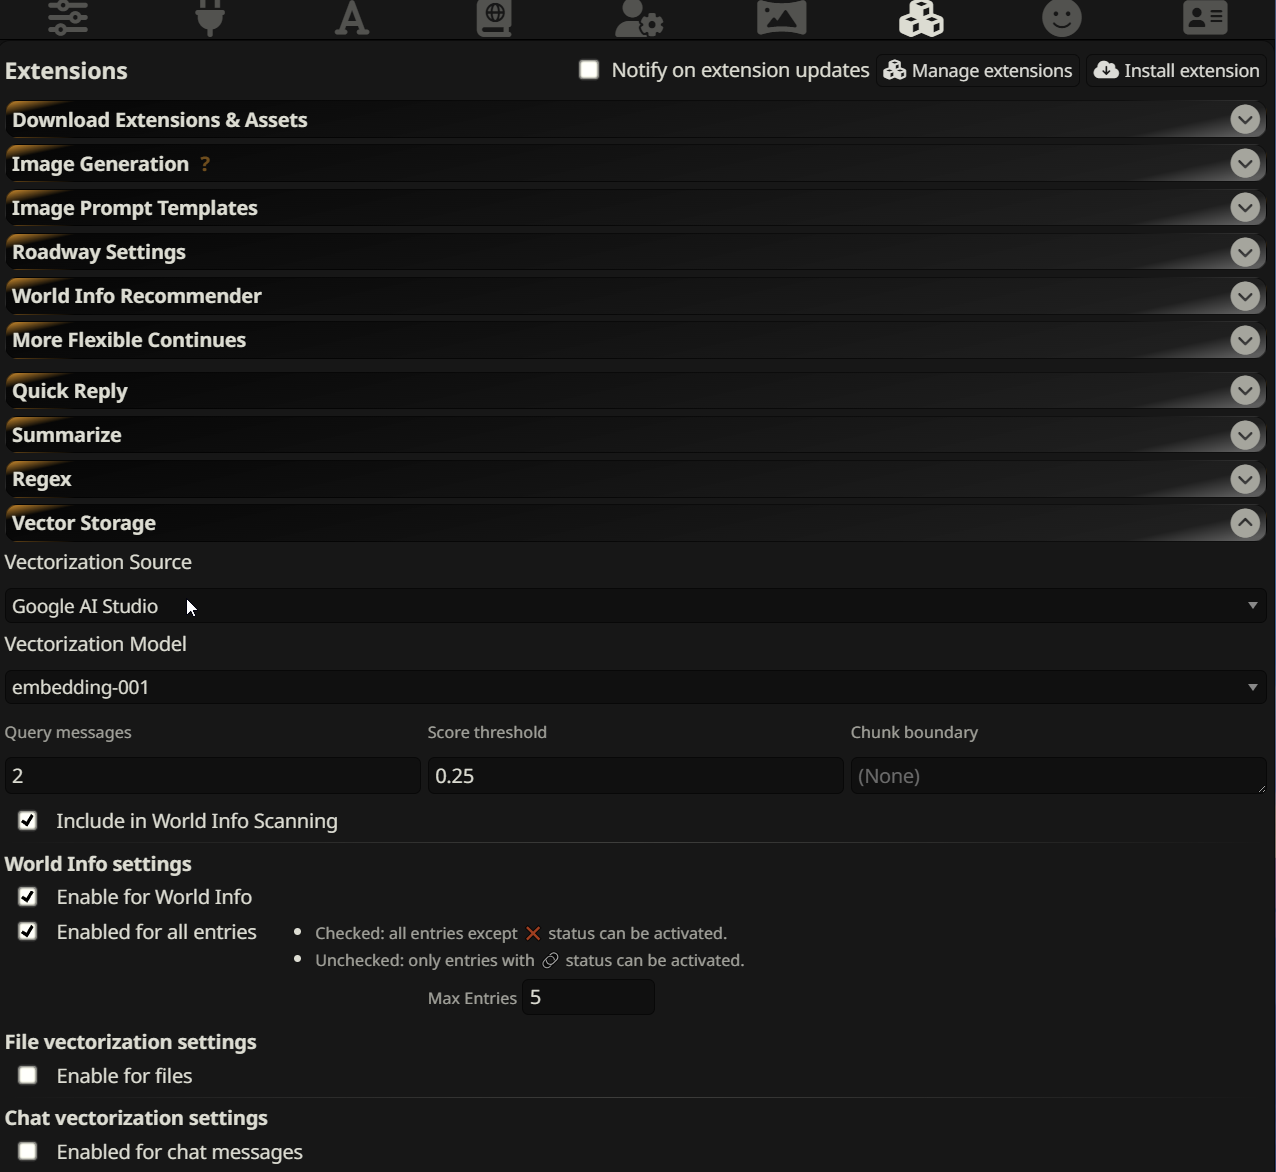Open Persona Management smiley icon
The image size is (1276, 1172).
[1062, 18]
